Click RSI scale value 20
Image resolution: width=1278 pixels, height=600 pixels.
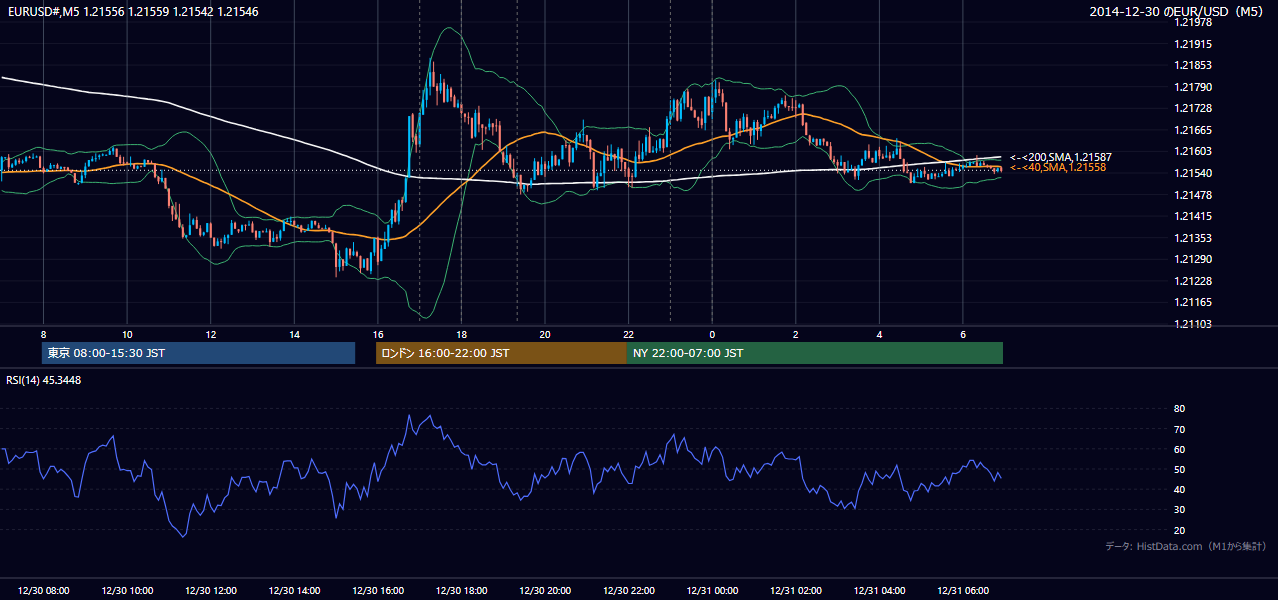(x=1179, y=530)
